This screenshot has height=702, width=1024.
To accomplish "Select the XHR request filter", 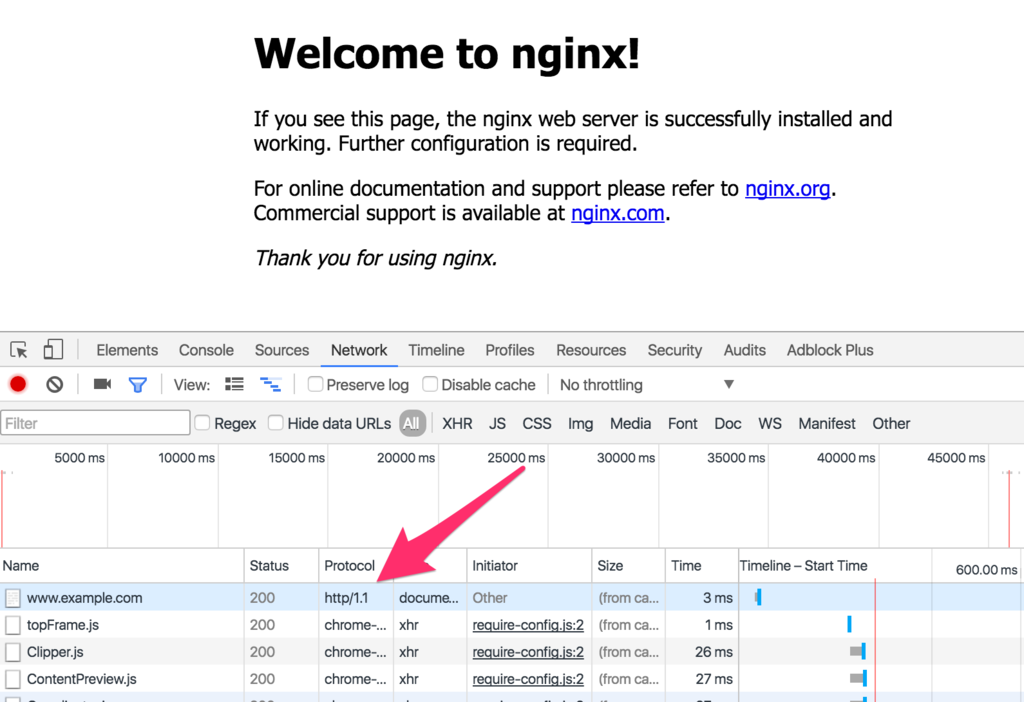I will pyautogui.click(x=457, y=423).
